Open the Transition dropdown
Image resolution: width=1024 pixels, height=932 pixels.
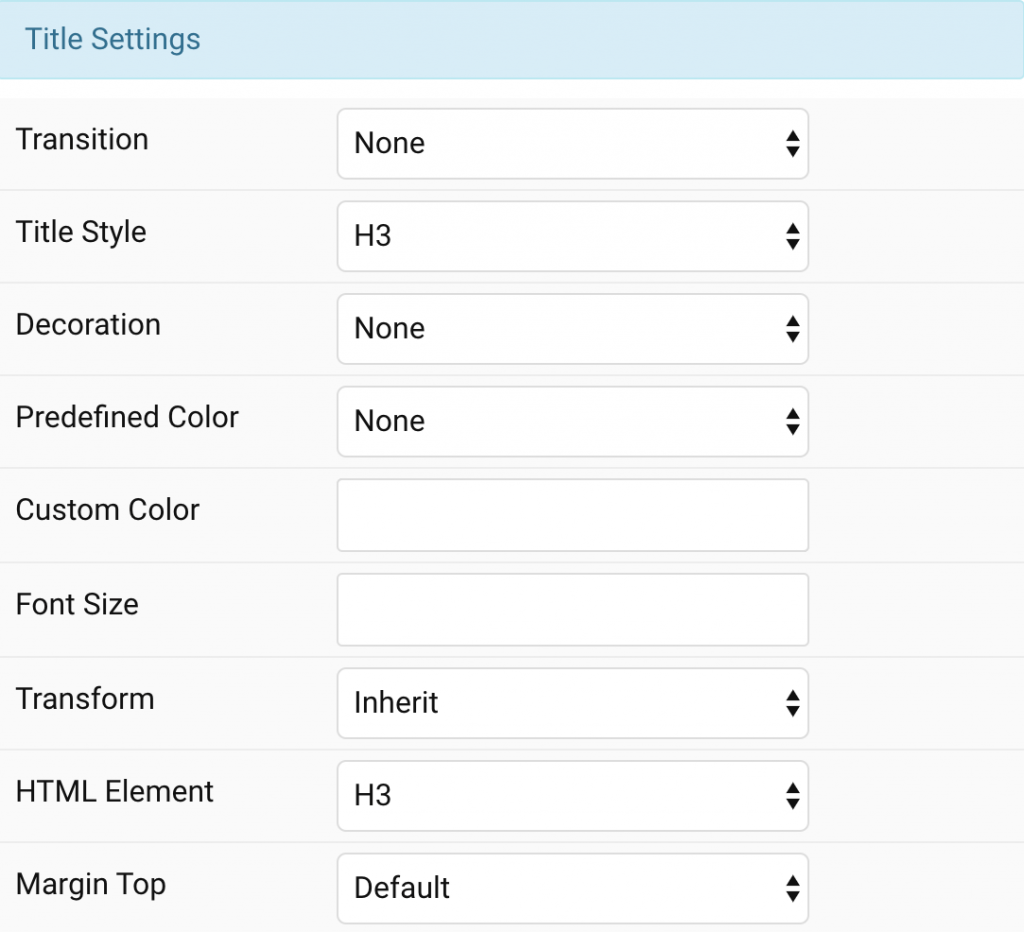pos(573,144)
